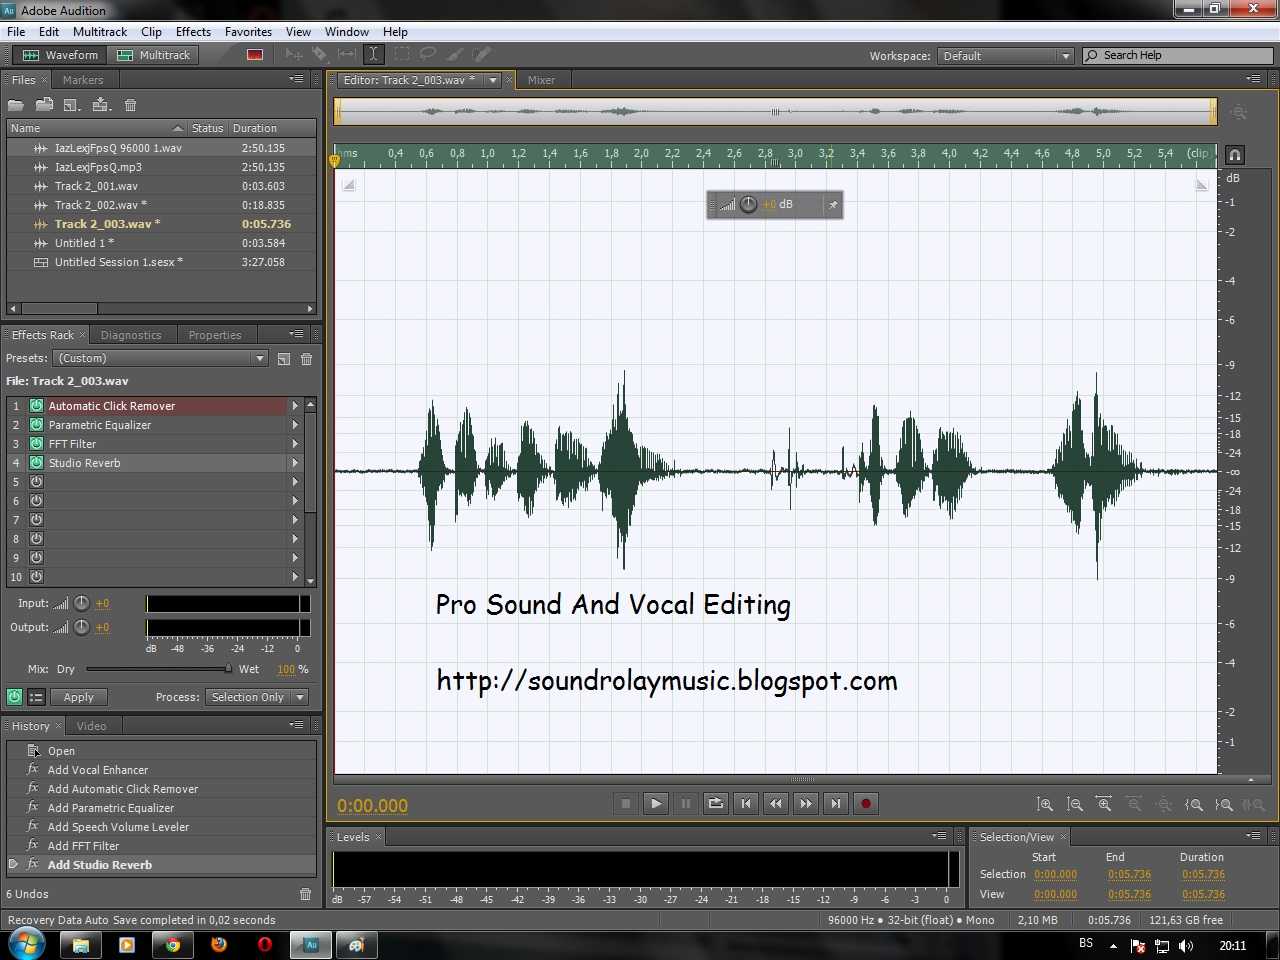Toggle Loop Playback button
Viewport: 1280px width, 960px height.
[x=716, y=803]
